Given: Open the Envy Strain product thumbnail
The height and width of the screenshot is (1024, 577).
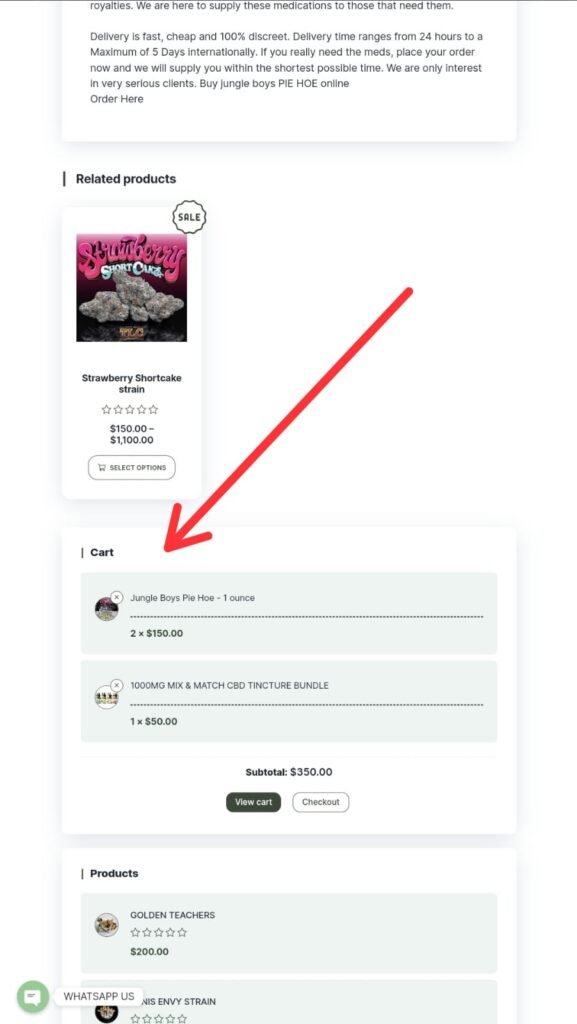Looking at the screenshot, I should click(x=106, y=1012).
